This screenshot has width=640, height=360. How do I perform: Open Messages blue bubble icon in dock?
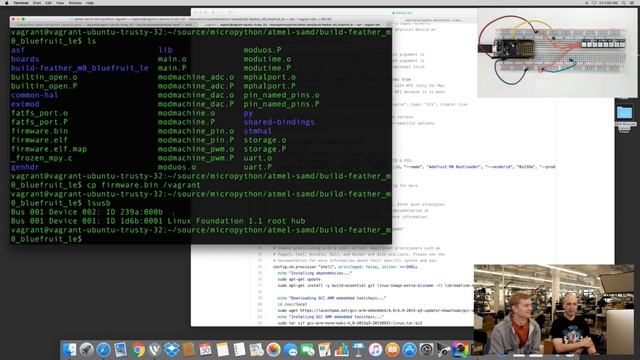coord(291,350)
